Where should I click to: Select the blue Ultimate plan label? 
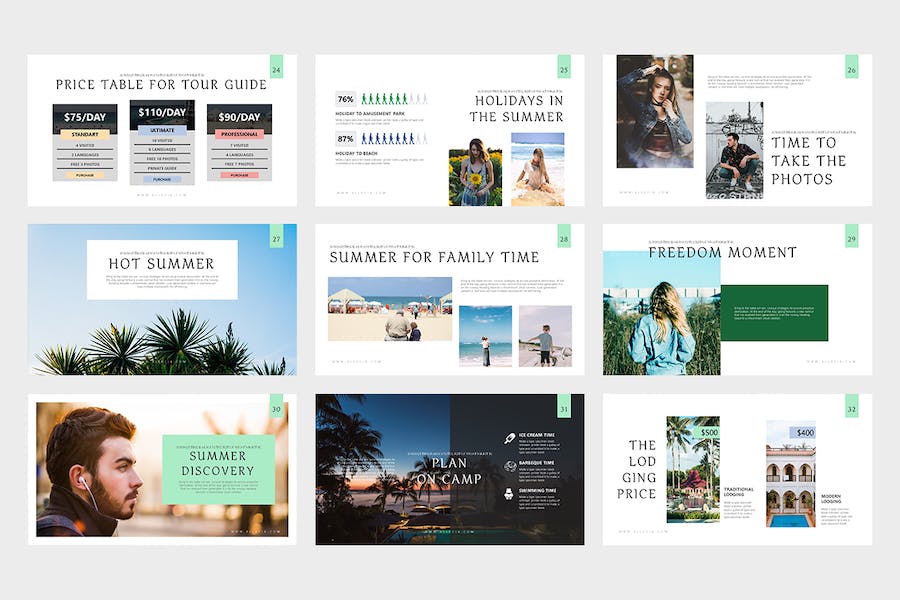pyautogui.click(x=162, y=130)
